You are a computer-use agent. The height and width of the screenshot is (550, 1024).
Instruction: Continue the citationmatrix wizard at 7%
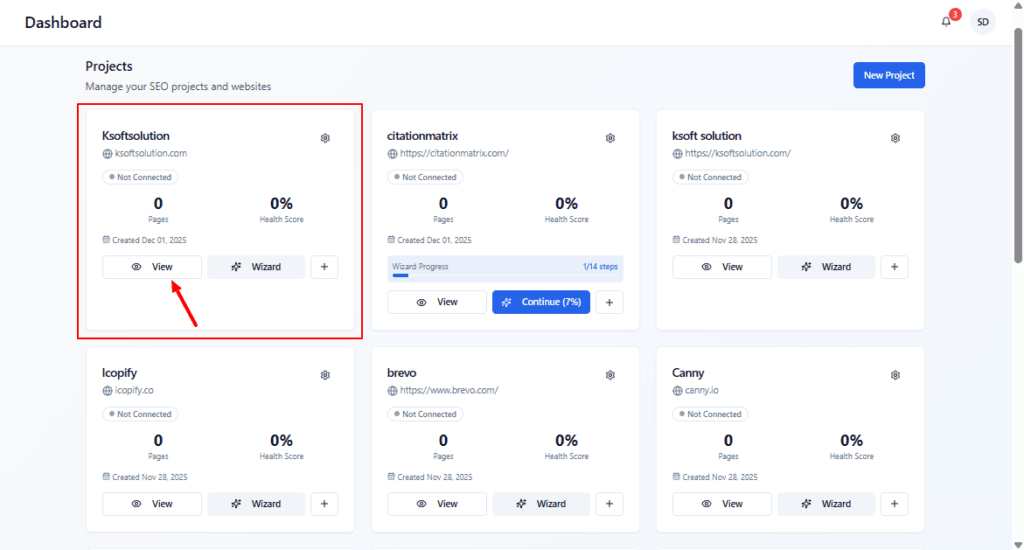point(541,302)
